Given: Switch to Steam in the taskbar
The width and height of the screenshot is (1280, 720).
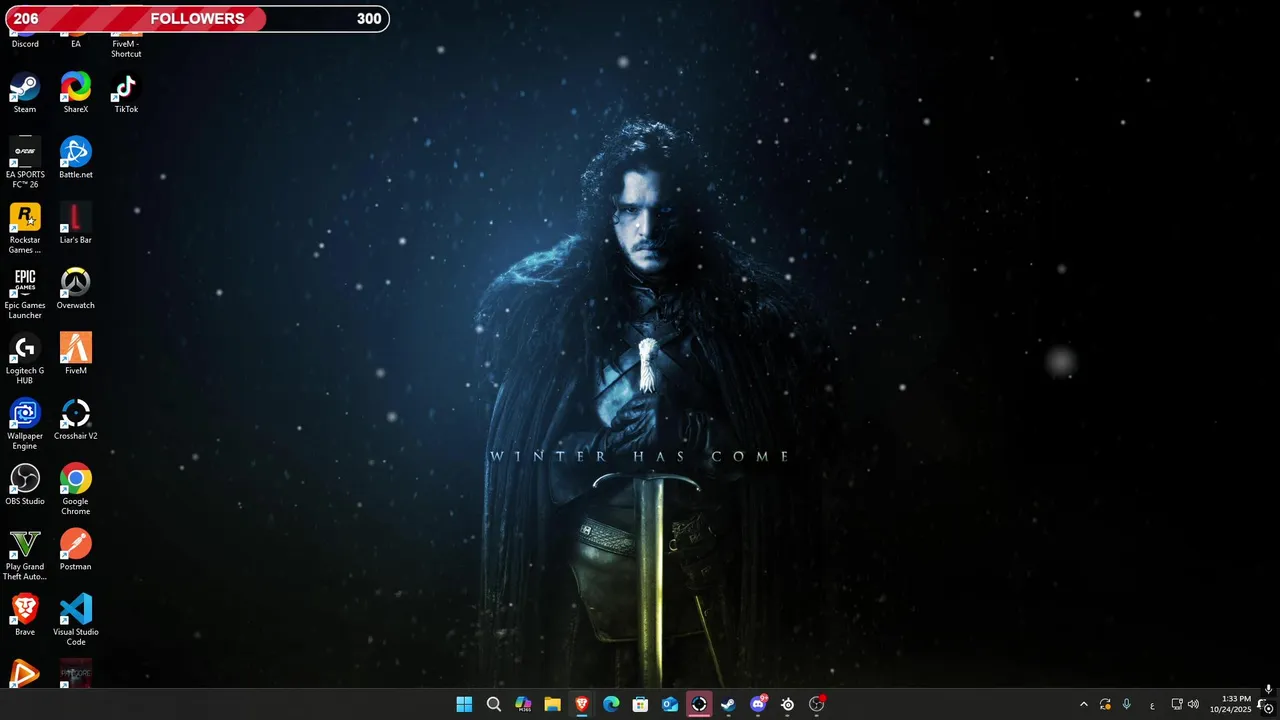Looking at the screenshot, I should 728,704.
